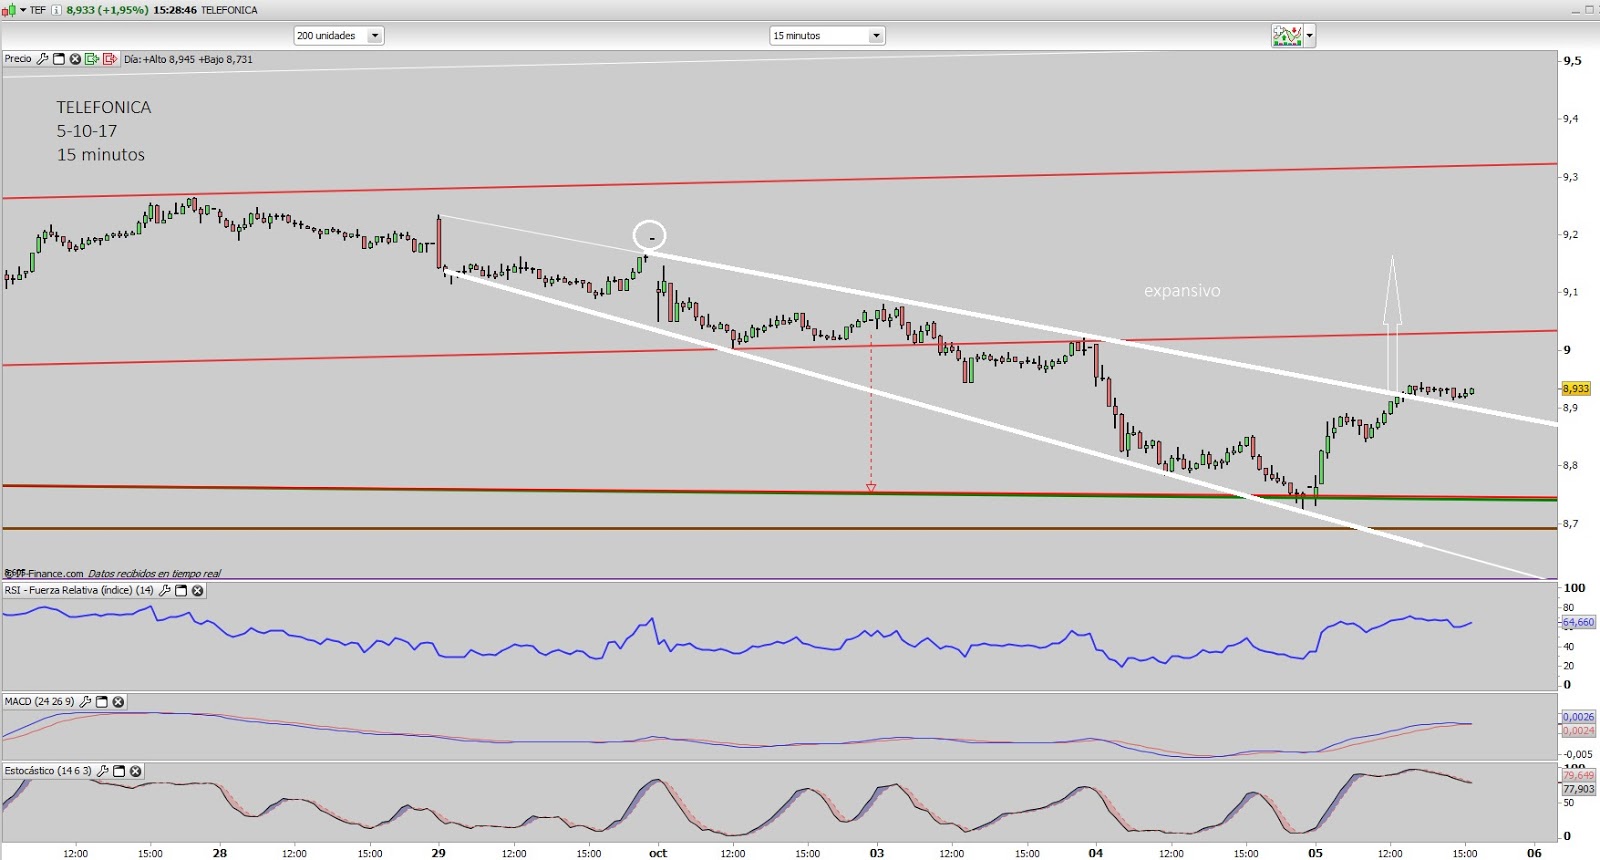1600x860 pixels.
Task: Click the Estocástico (14 6 3) label
Action: (x=48, y=771)
